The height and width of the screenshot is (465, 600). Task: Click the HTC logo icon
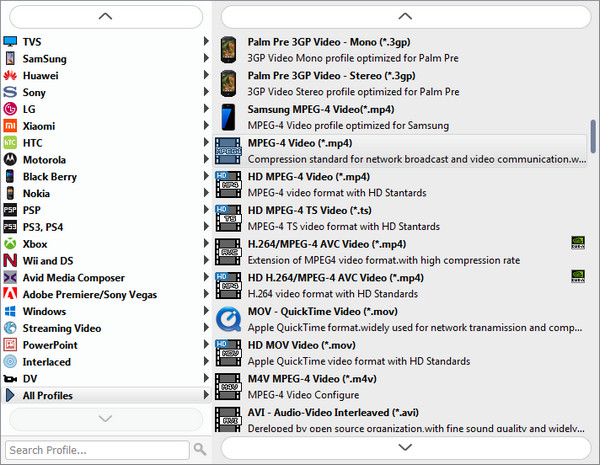(x=10, y=143)
